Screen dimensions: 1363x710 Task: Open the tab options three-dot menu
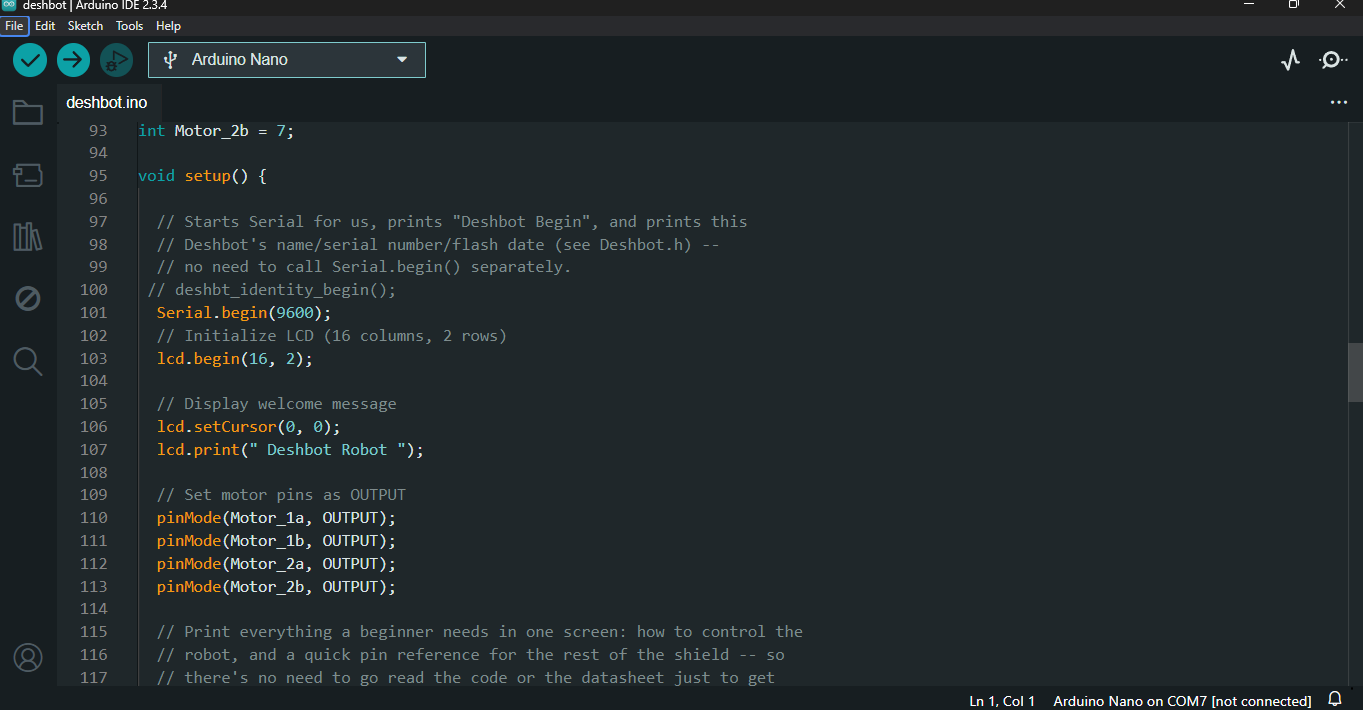point(1339,102)
